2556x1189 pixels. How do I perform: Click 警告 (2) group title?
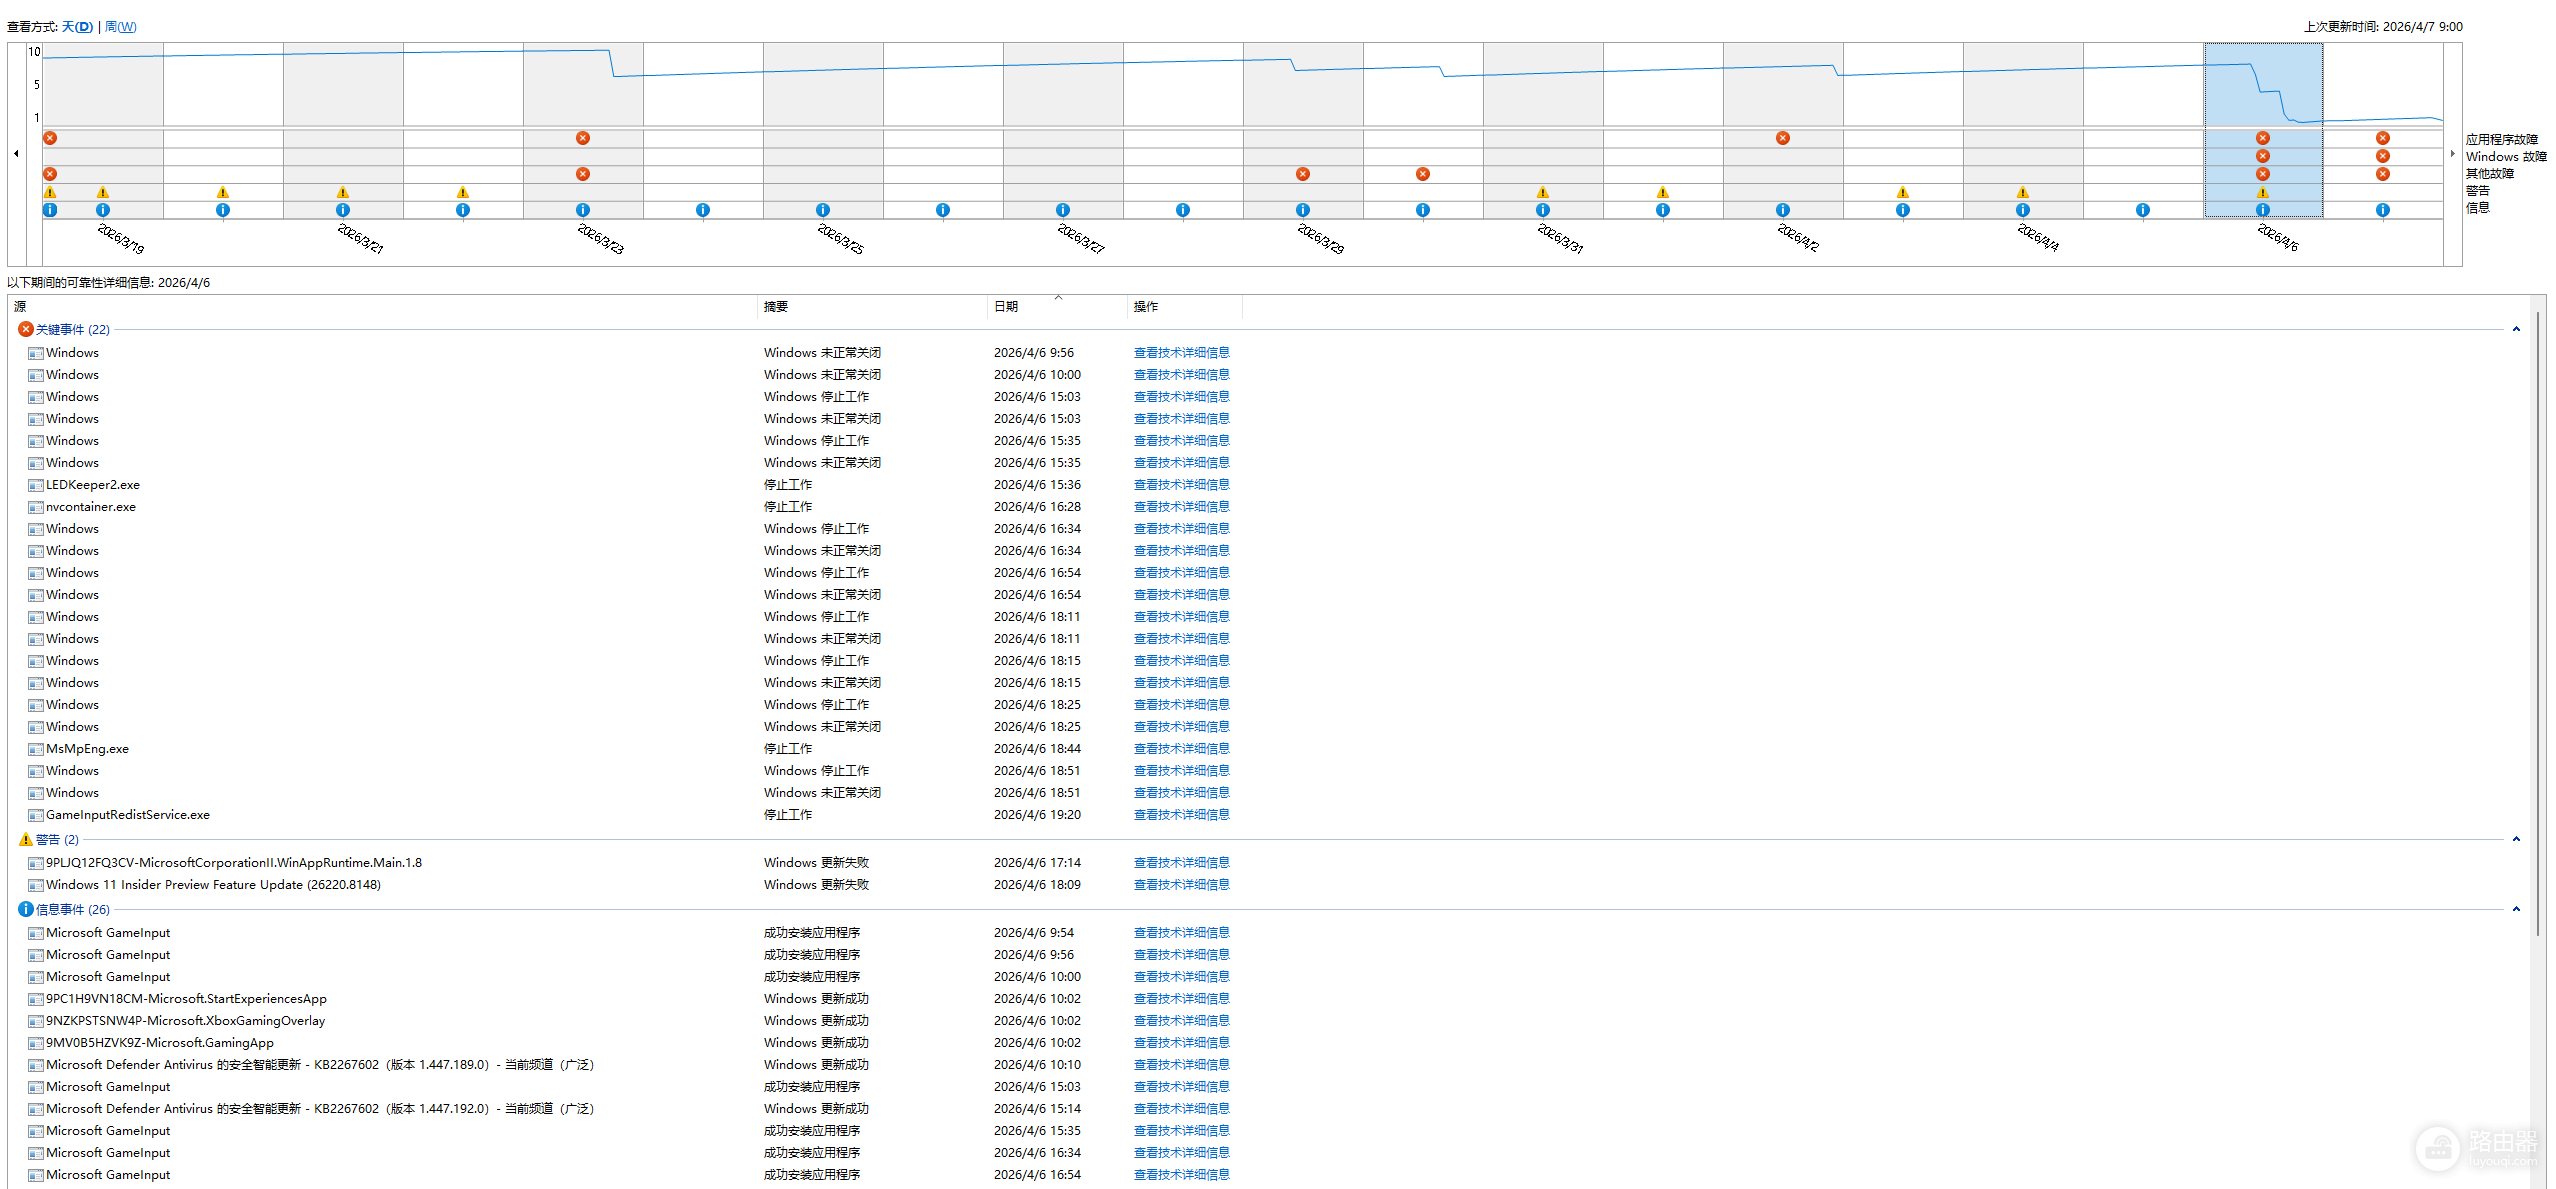(x=57, y=839)
